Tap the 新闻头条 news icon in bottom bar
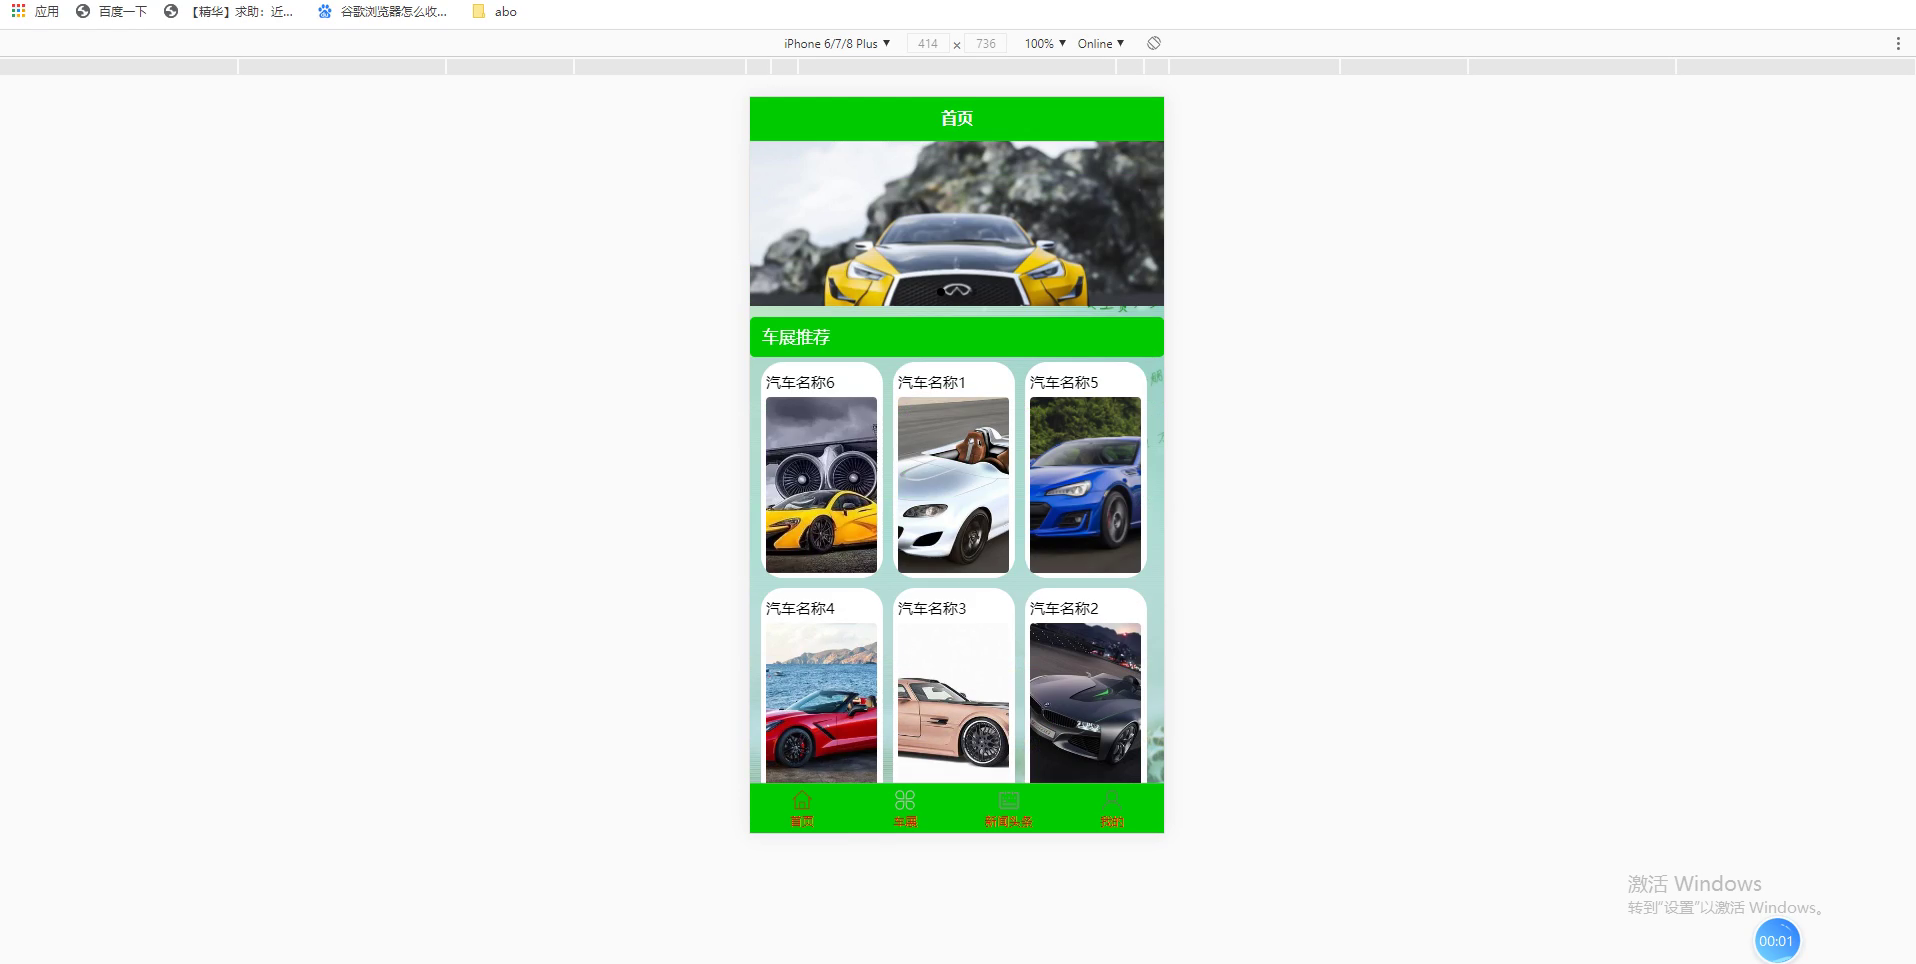 pyautogui.click(x=1009, y=800)
